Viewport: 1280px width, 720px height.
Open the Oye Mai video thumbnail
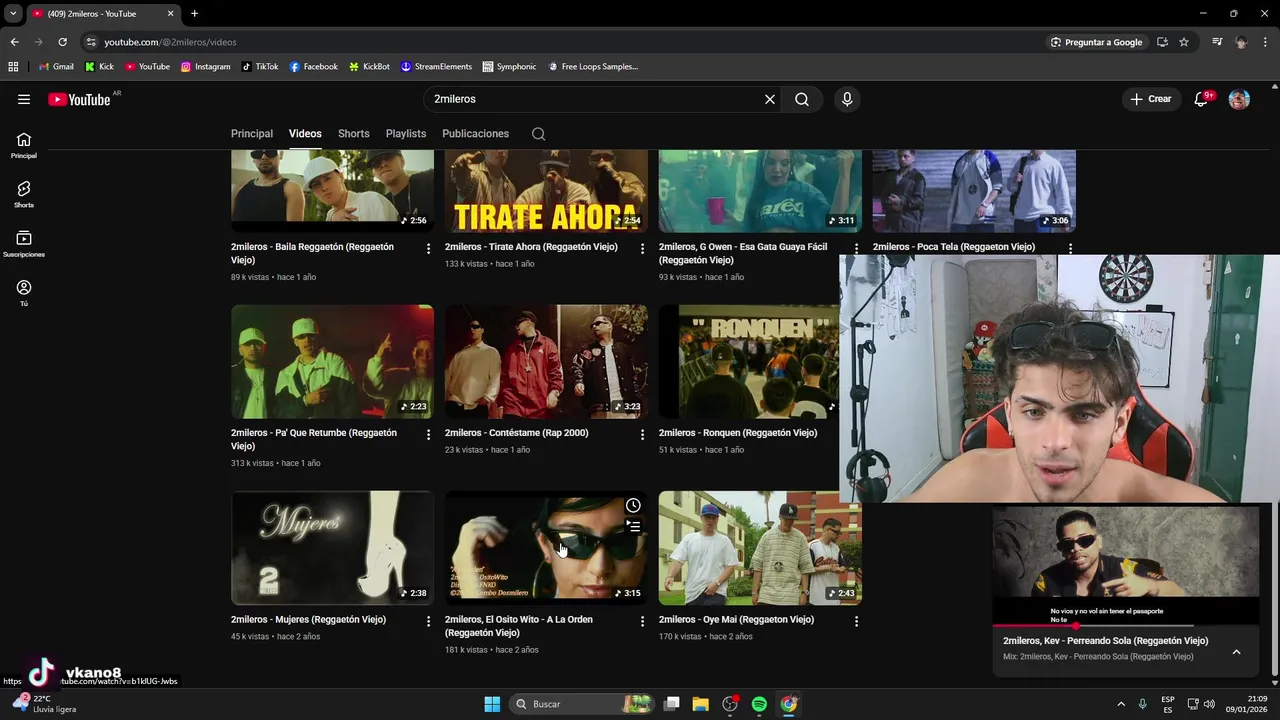[x=760, y=548]
